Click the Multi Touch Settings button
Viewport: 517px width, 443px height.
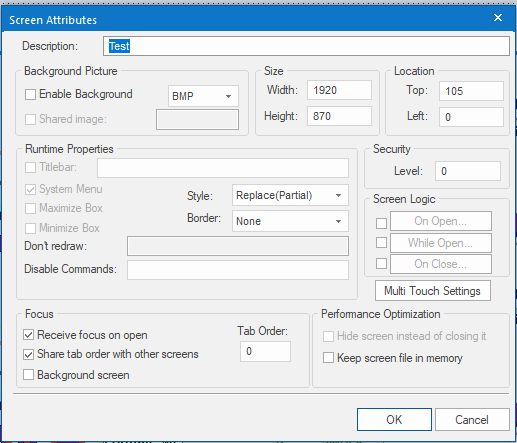pos(433,291)
